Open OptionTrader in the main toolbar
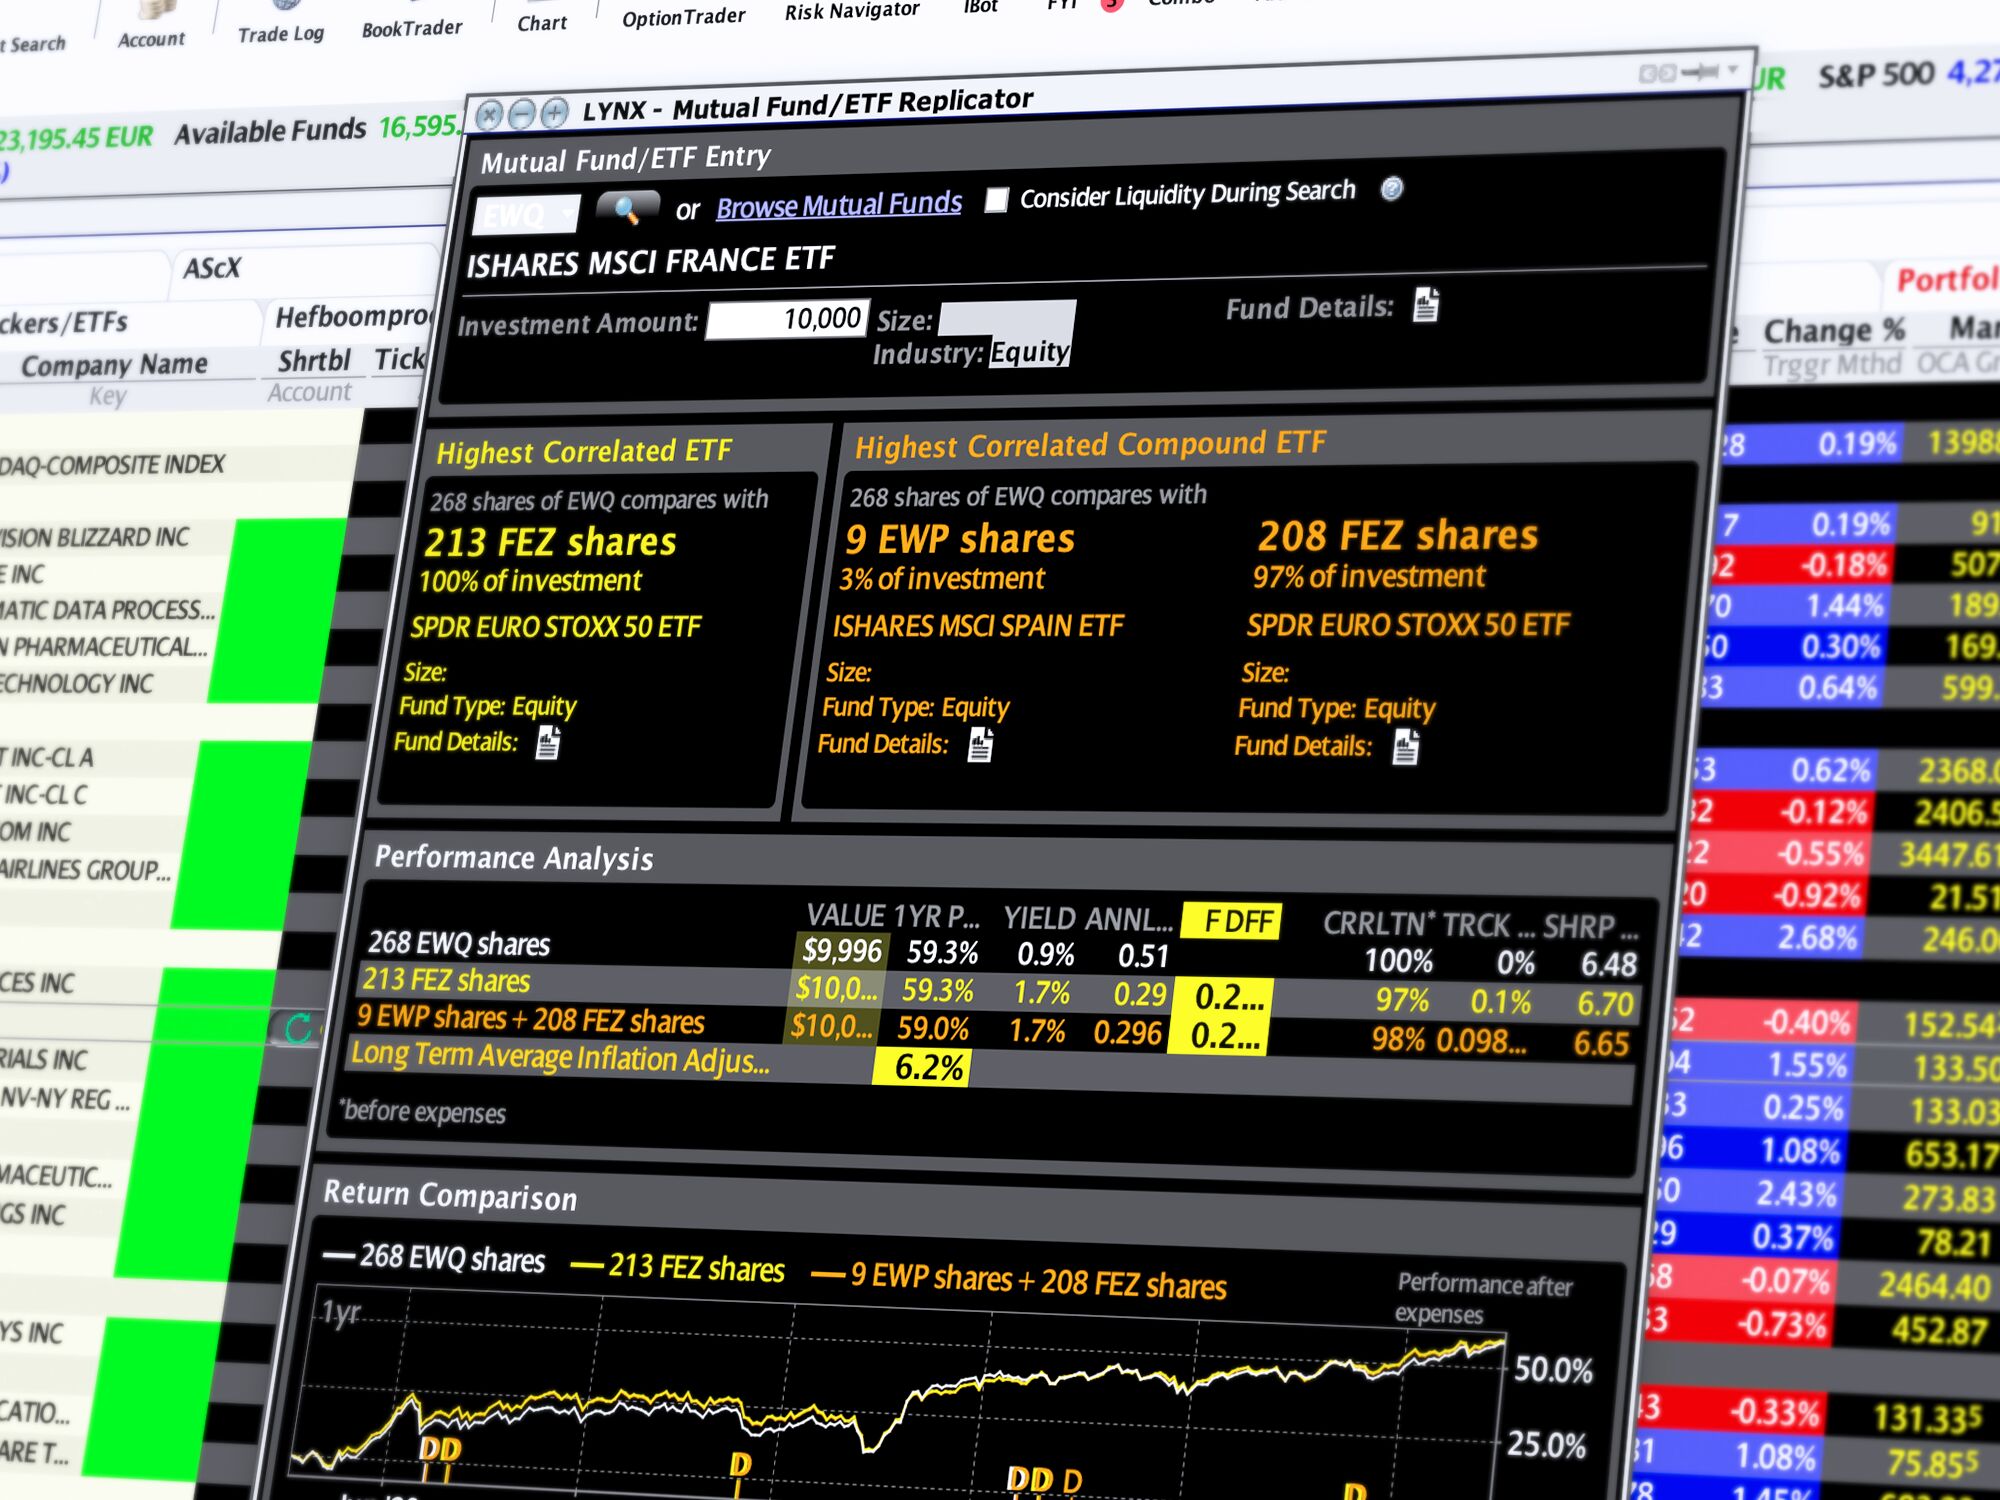Viewport: 2000px width, 1500px height. (x=683, y=17)
